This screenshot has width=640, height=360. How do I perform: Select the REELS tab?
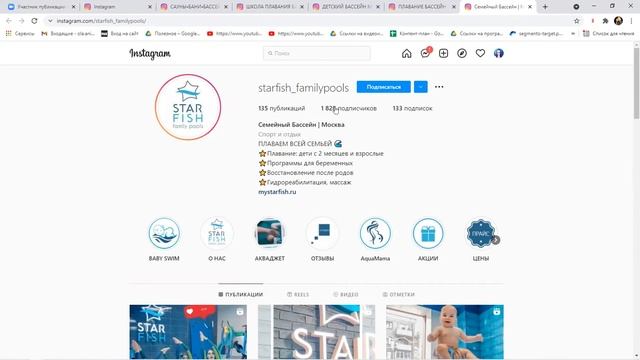(298, 294)
